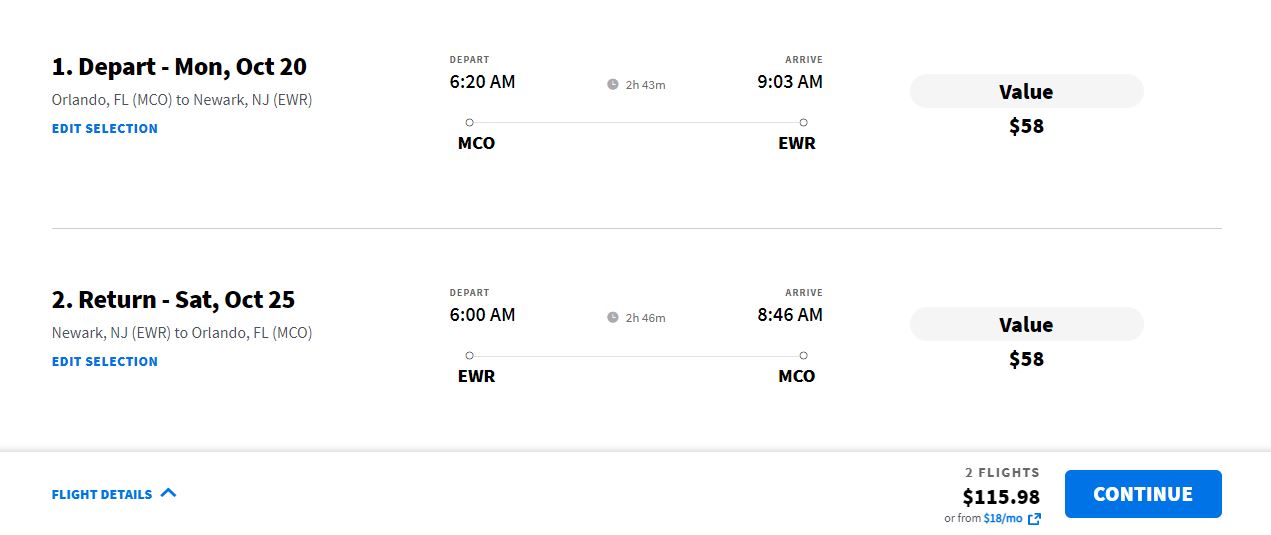Continue to the next booking step

pyautogui.click(x=1143, y=494)
